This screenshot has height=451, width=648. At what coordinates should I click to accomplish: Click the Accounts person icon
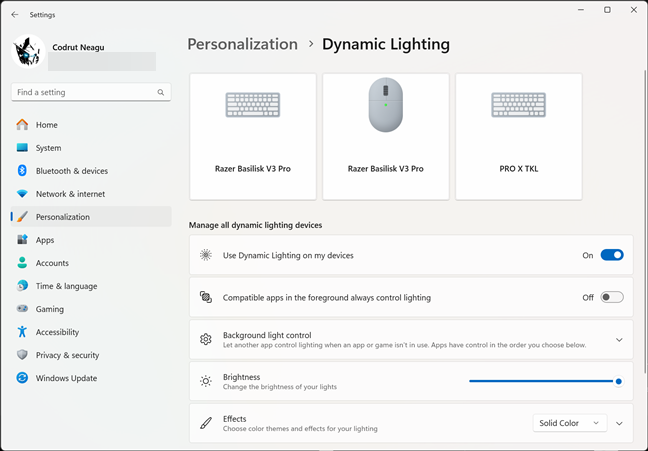pos(22,263)
